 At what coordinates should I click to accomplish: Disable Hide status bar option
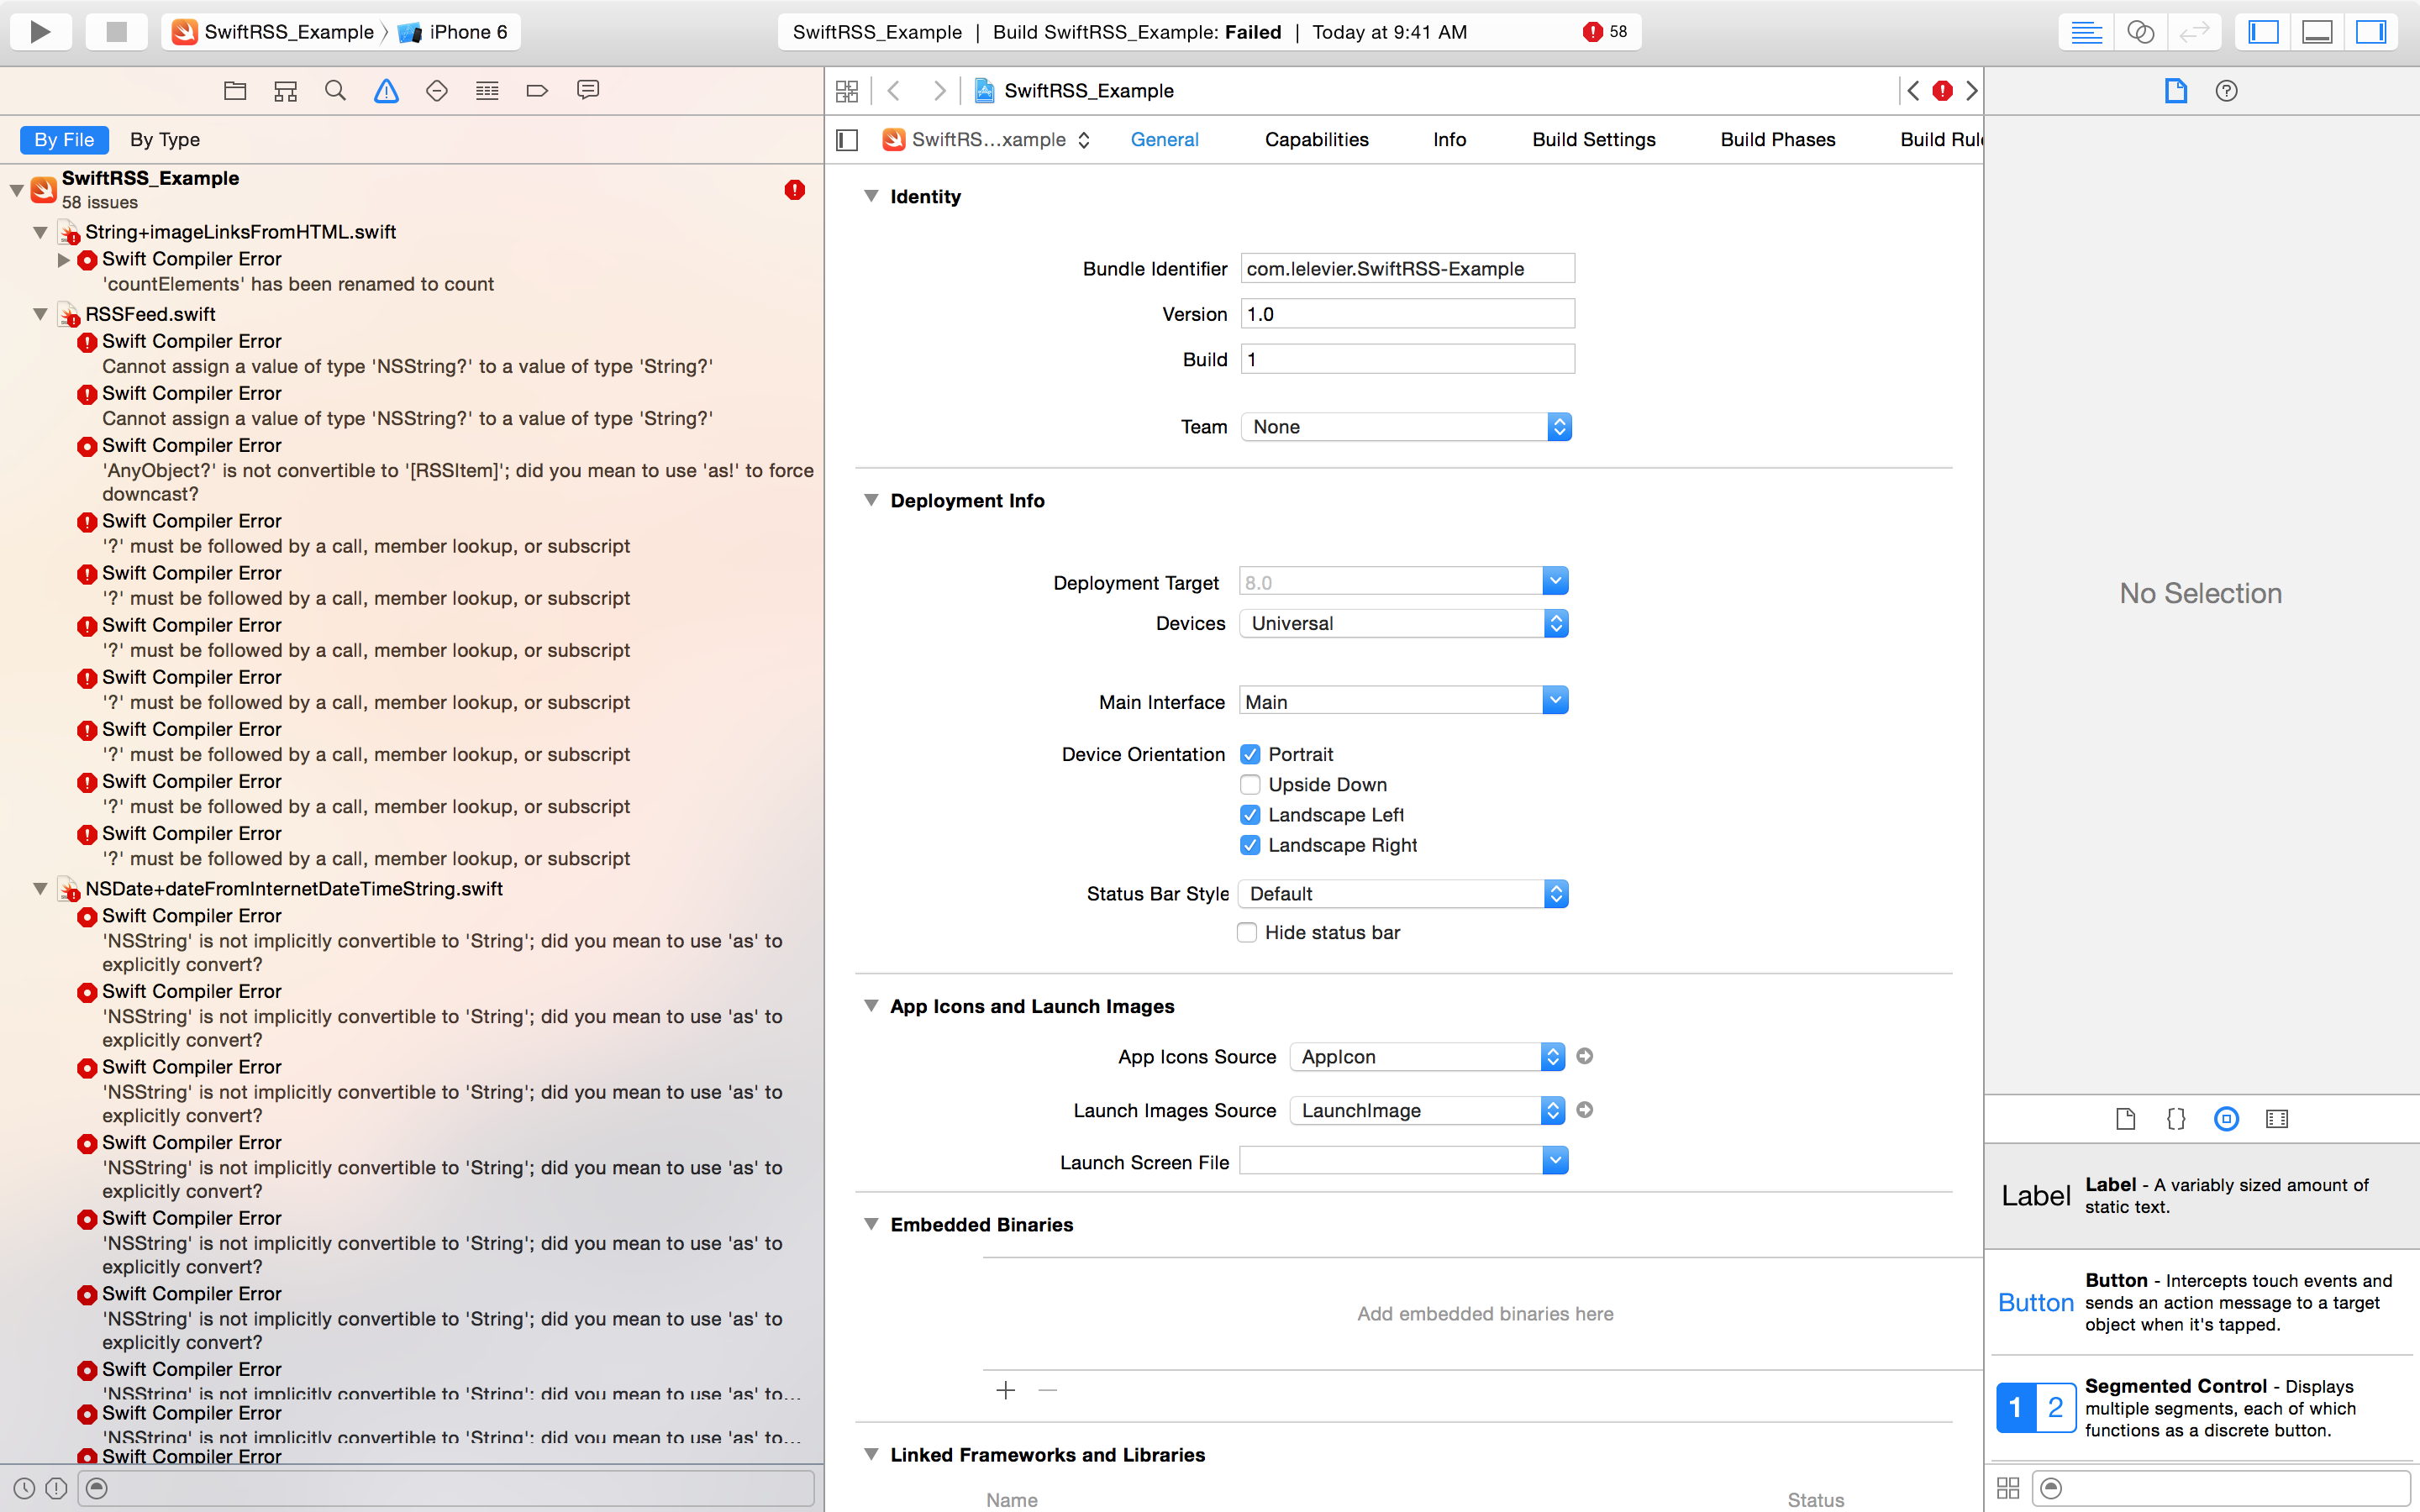click(1248, 932)
